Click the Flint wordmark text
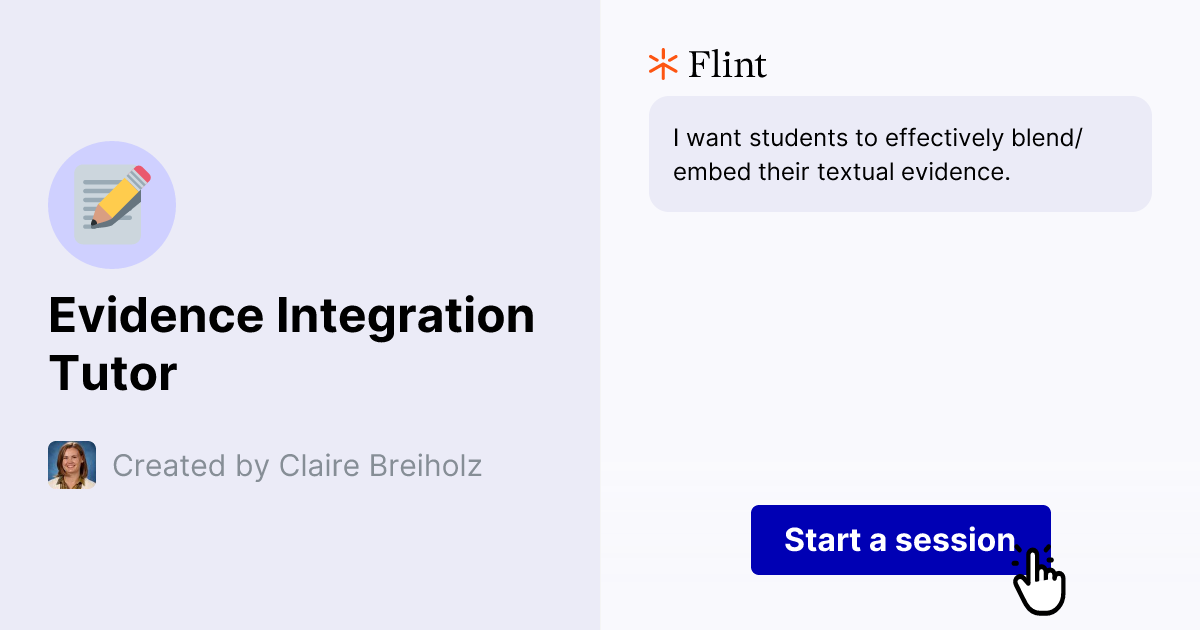 pyautogui.click(x=726, y=64)
